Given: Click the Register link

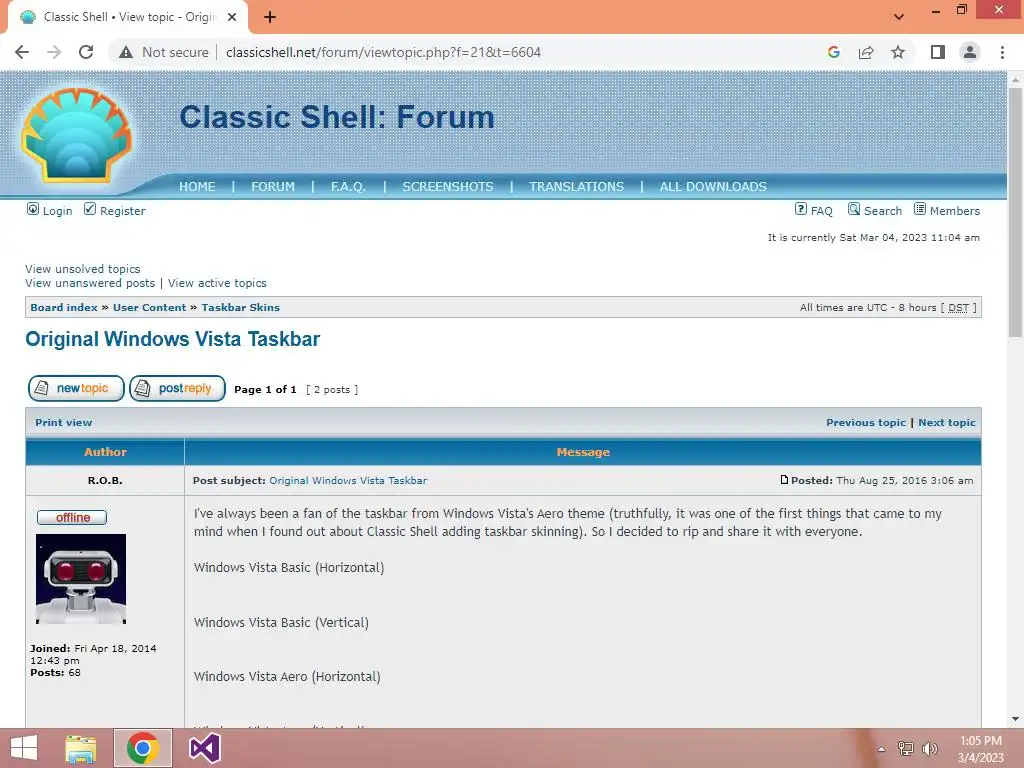Looking at the screenshot, I should 122,211.
